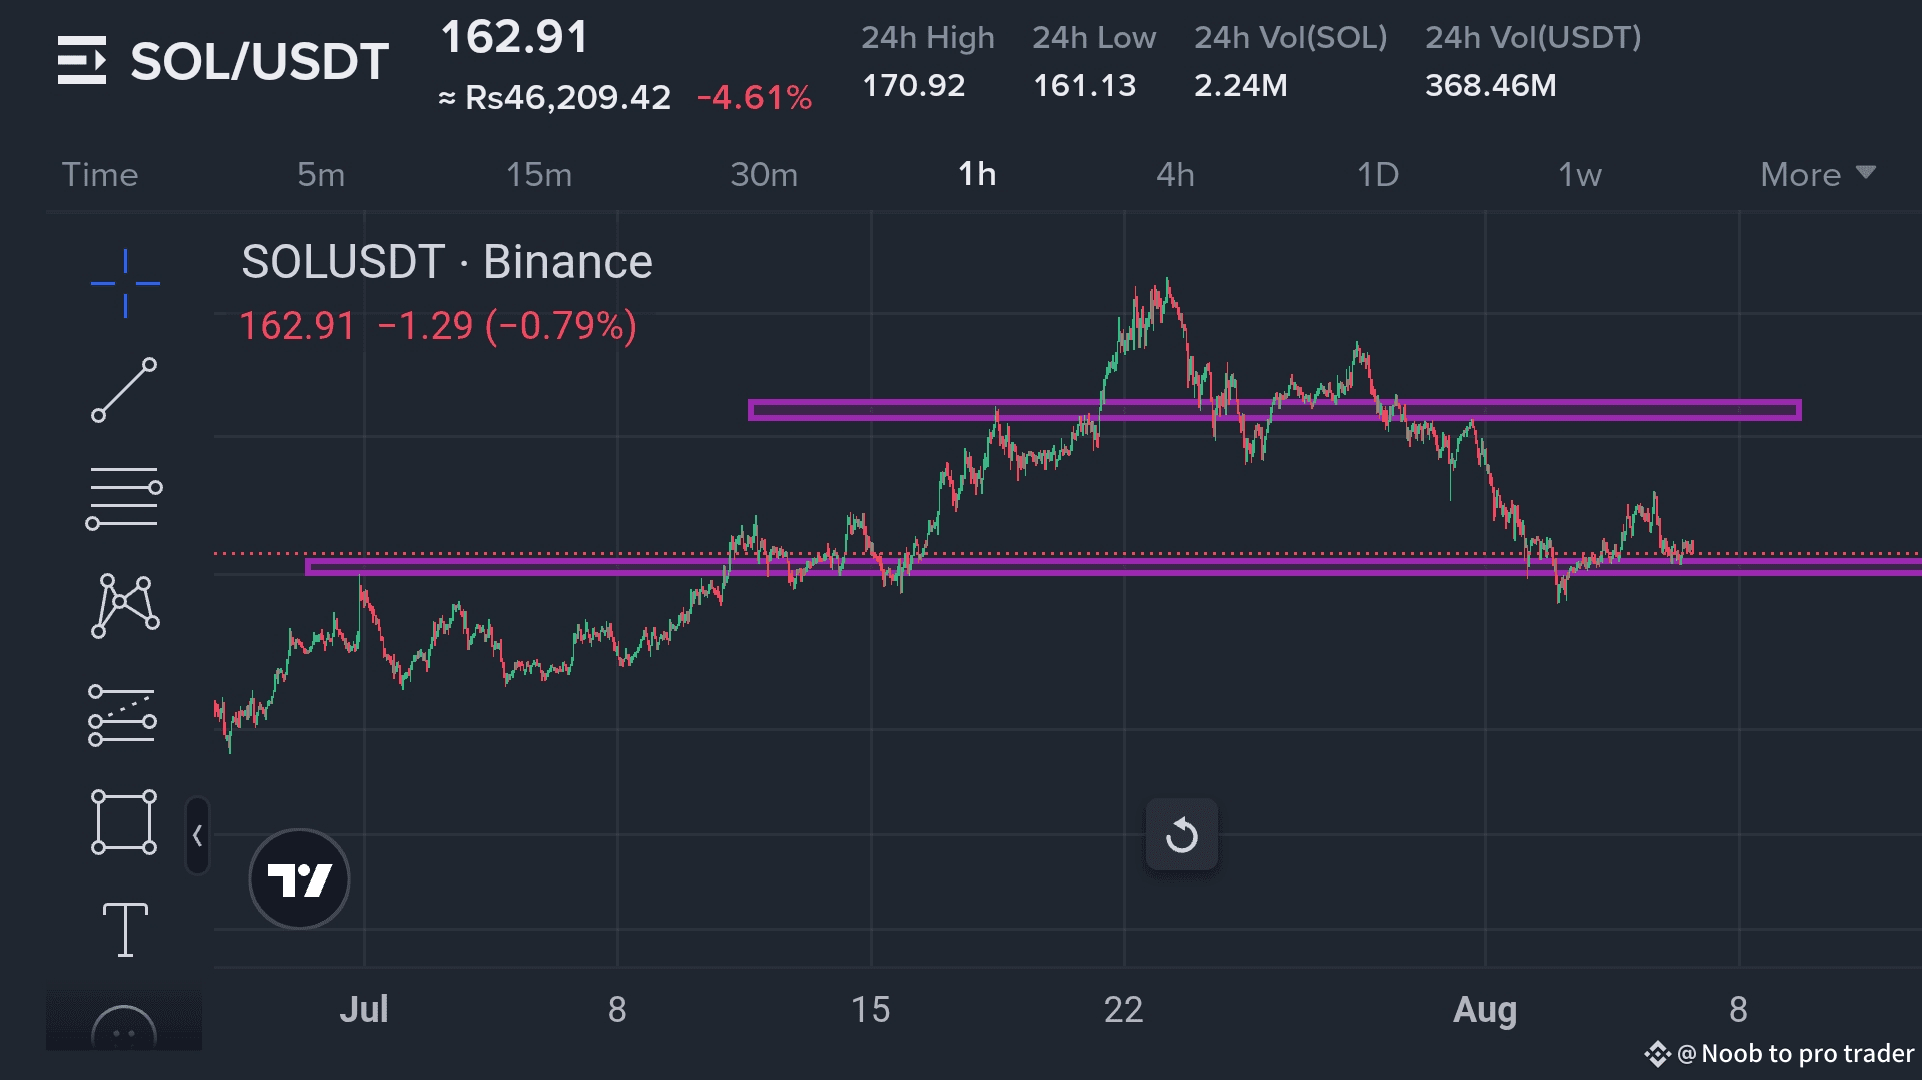Switch to the 1D timeframe
Viewport: 1922px width, 1080px height.
(1377, 174)
